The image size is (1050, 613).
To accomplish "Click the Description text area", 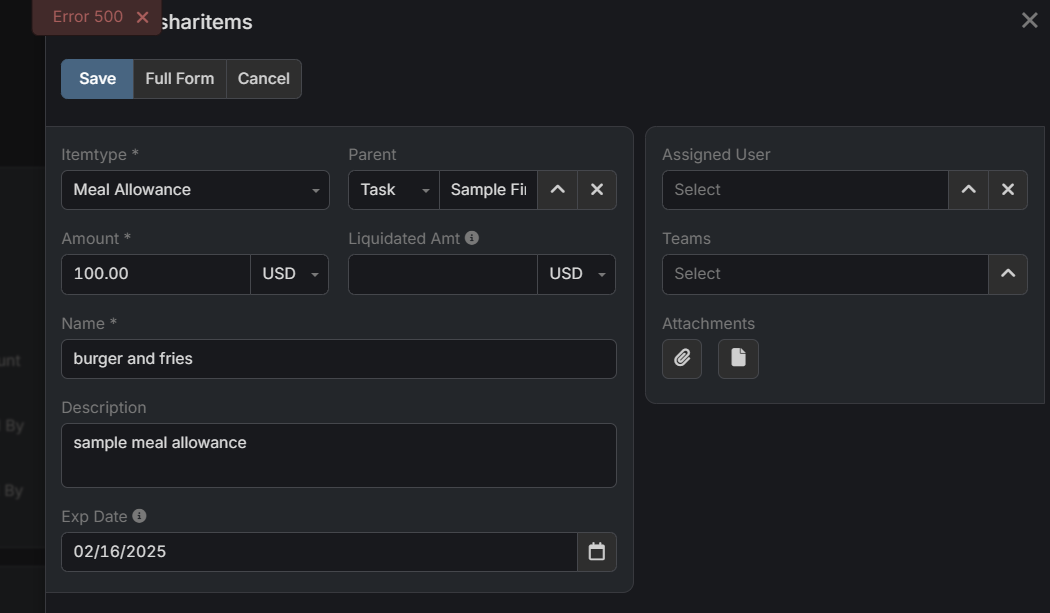I will (x=338, y=455).
